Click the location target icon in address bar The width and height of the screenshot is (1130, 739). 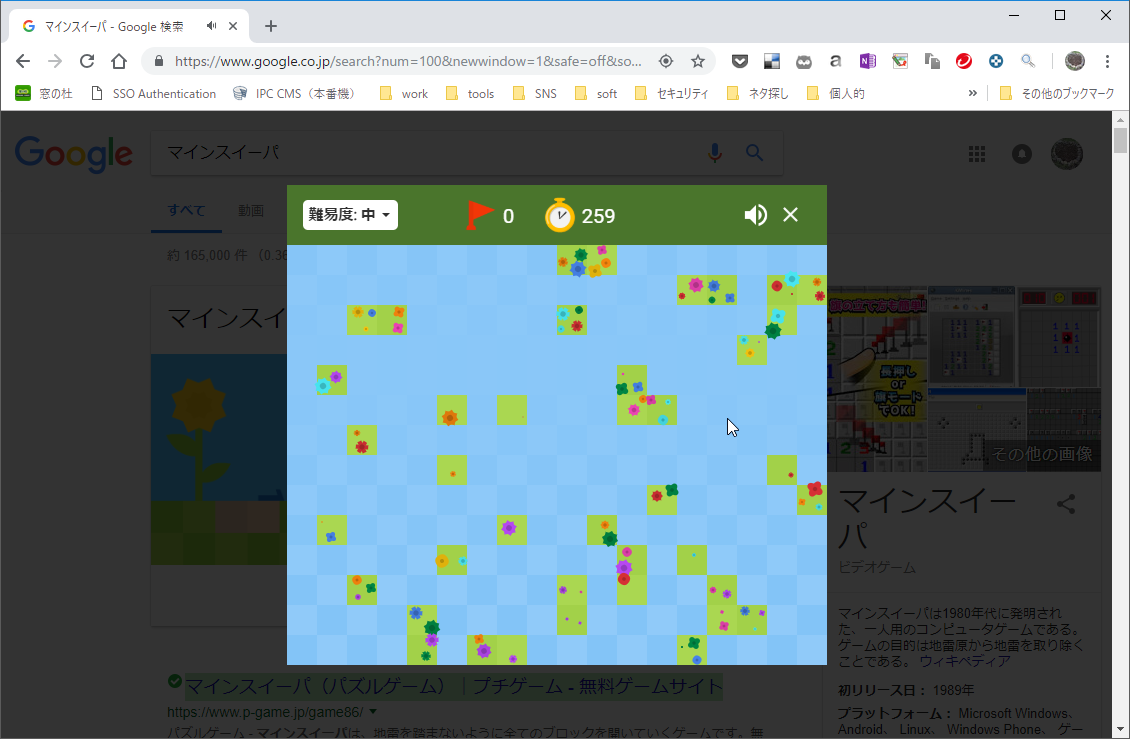click(x=666, y=61)
